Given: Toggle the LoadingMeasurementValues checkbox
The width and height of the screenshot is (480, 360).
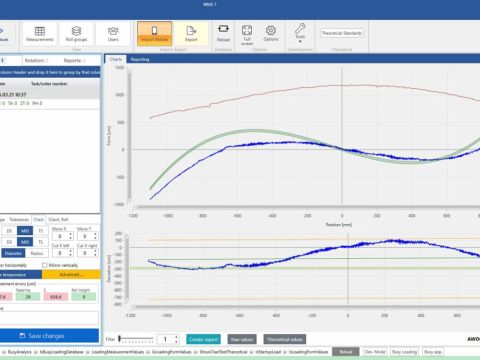Looking at the screenshot, I should pos(88,352).
